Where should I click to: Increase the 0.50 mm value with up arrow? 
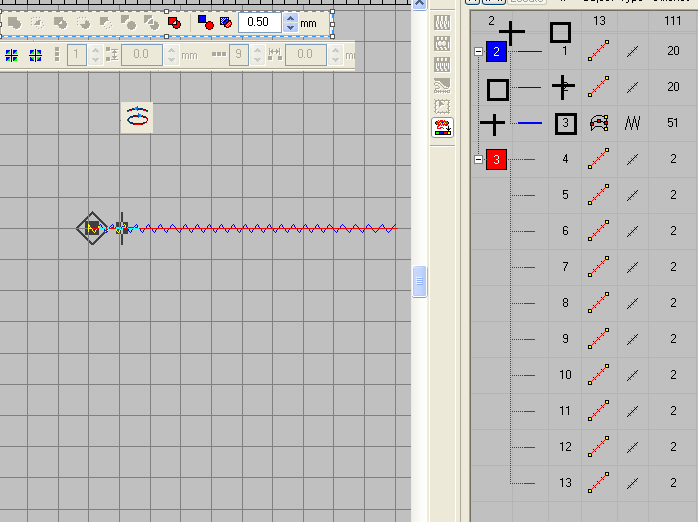point(290,16)
